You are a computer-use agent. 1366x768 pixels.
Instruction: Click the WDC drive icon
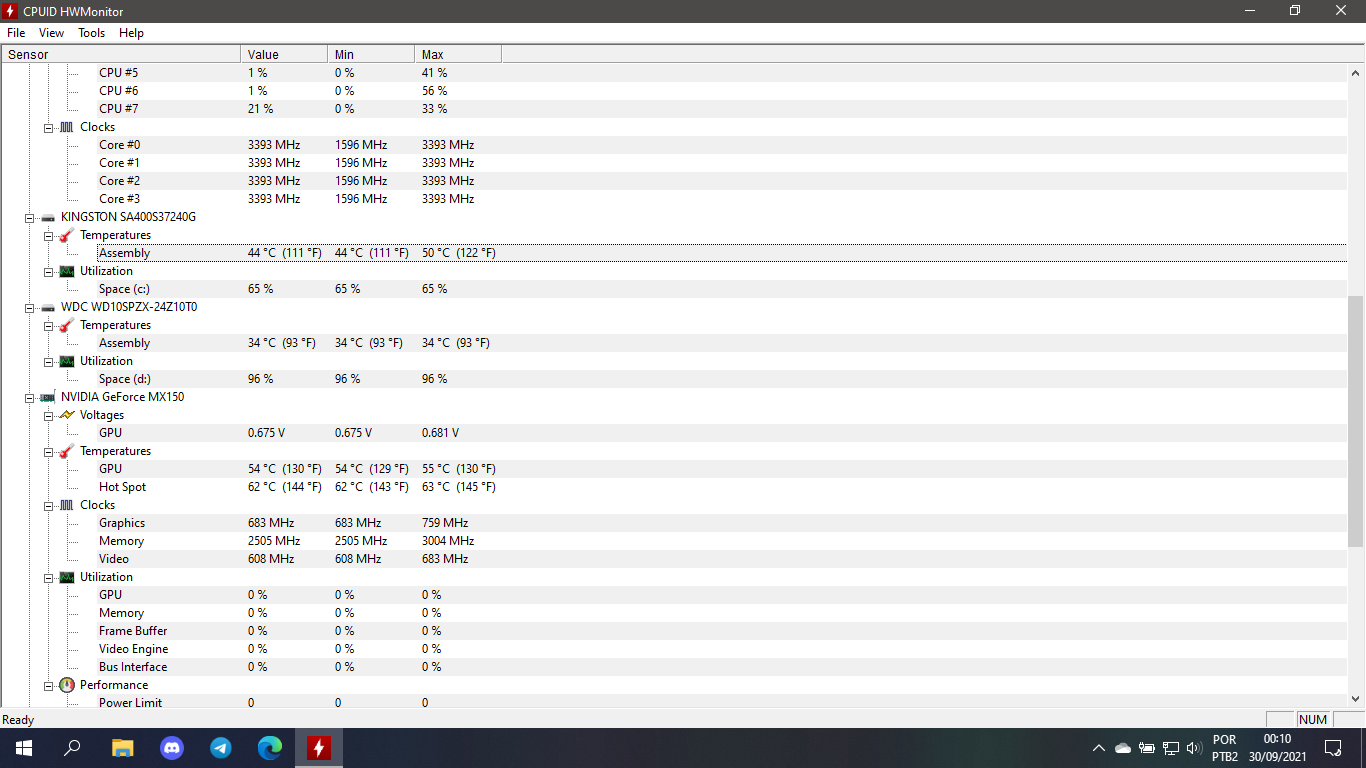47,307
